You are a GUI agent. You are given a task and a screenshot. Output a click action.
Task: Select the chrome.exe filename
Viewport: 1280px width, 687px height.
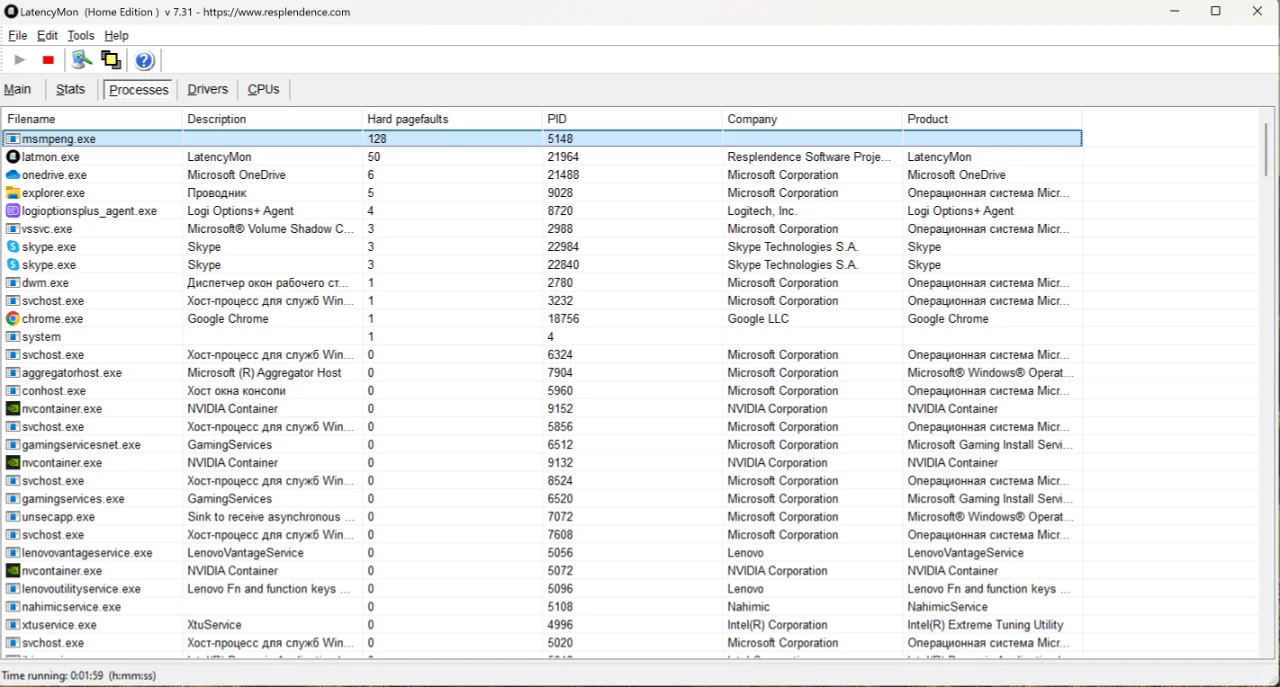(x=53, y=319)
